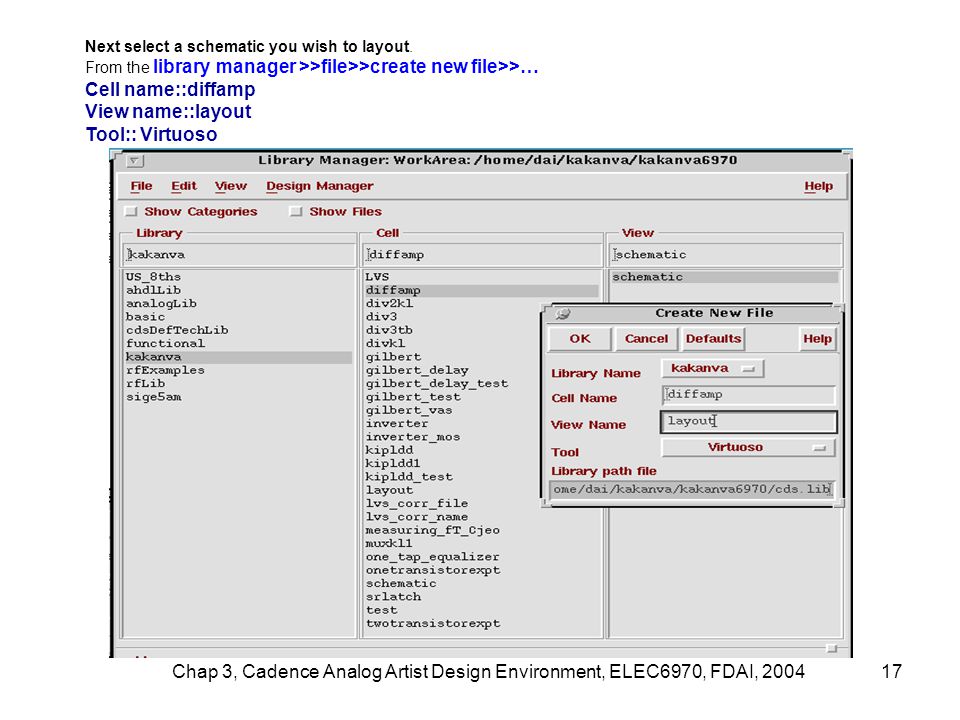Open the Edit menu
The width and height of the screenshot is (960, 720).
click(x=184, y=186)
